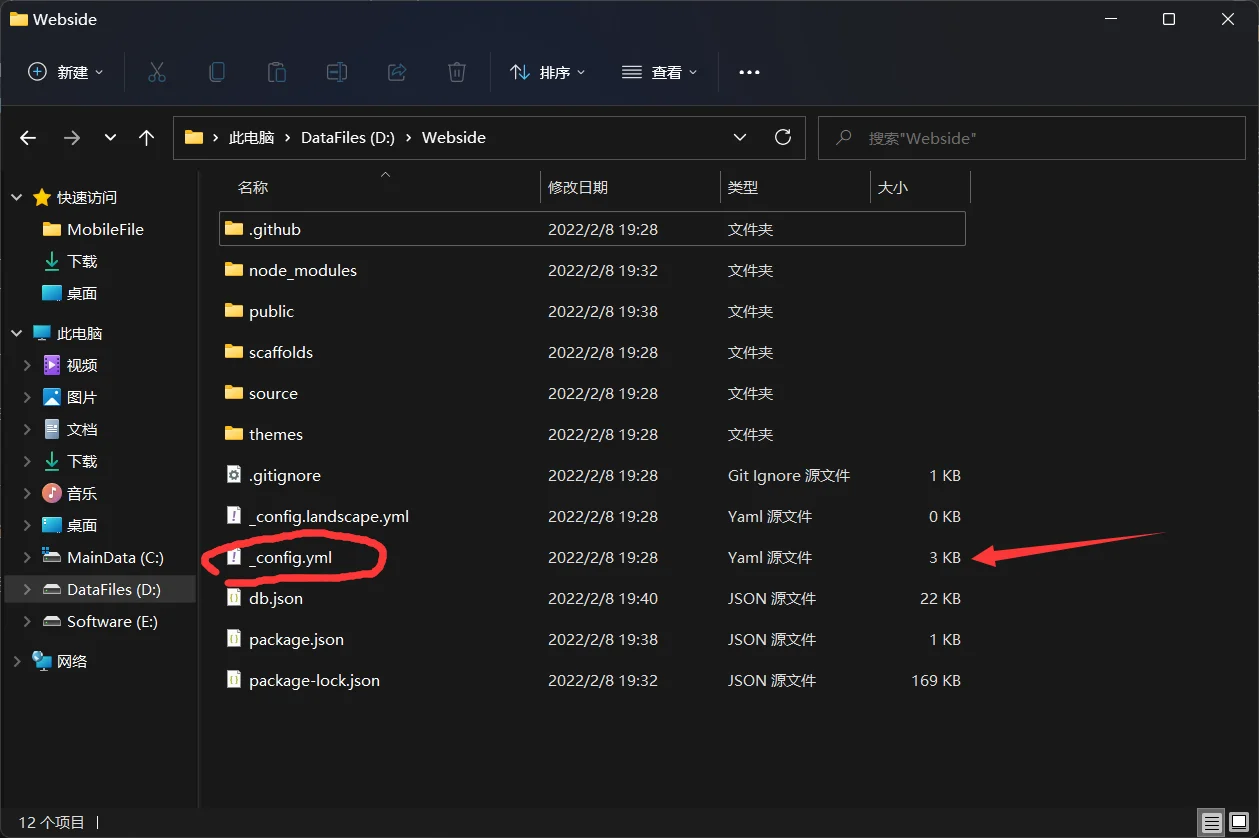Click the Share icon in toolbar

pos(397,72)
